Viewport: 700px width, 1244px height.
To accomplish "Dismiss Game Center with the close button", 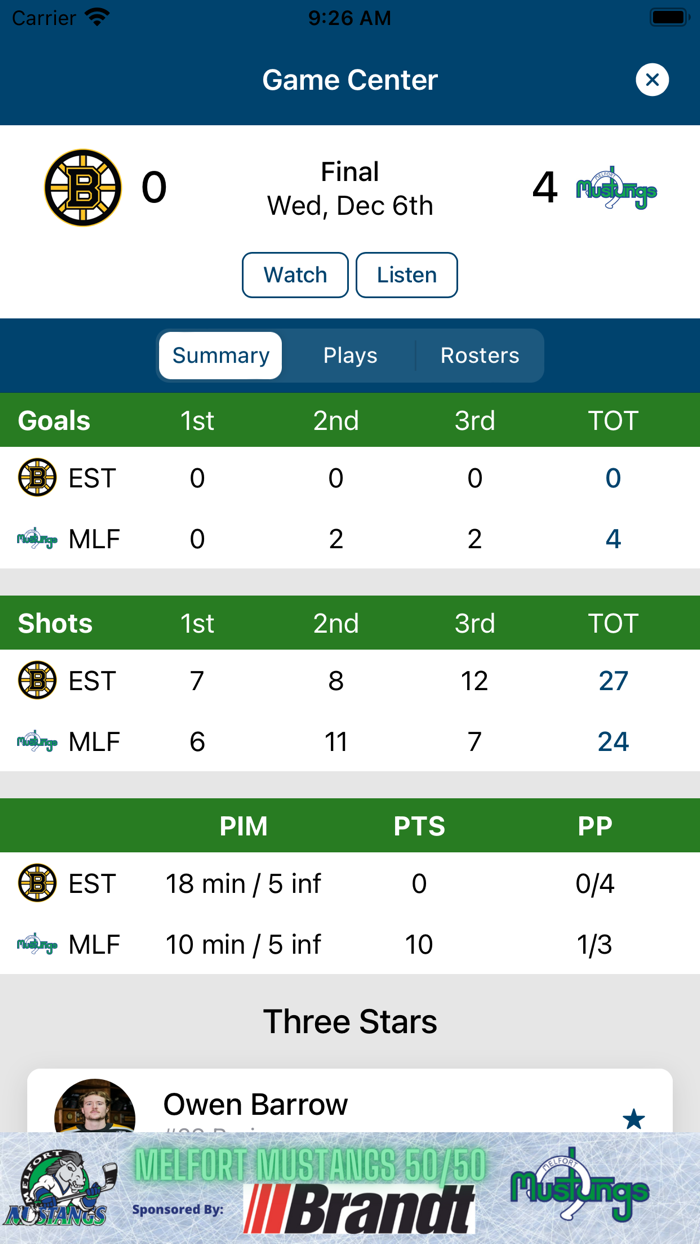I will 652,80.
